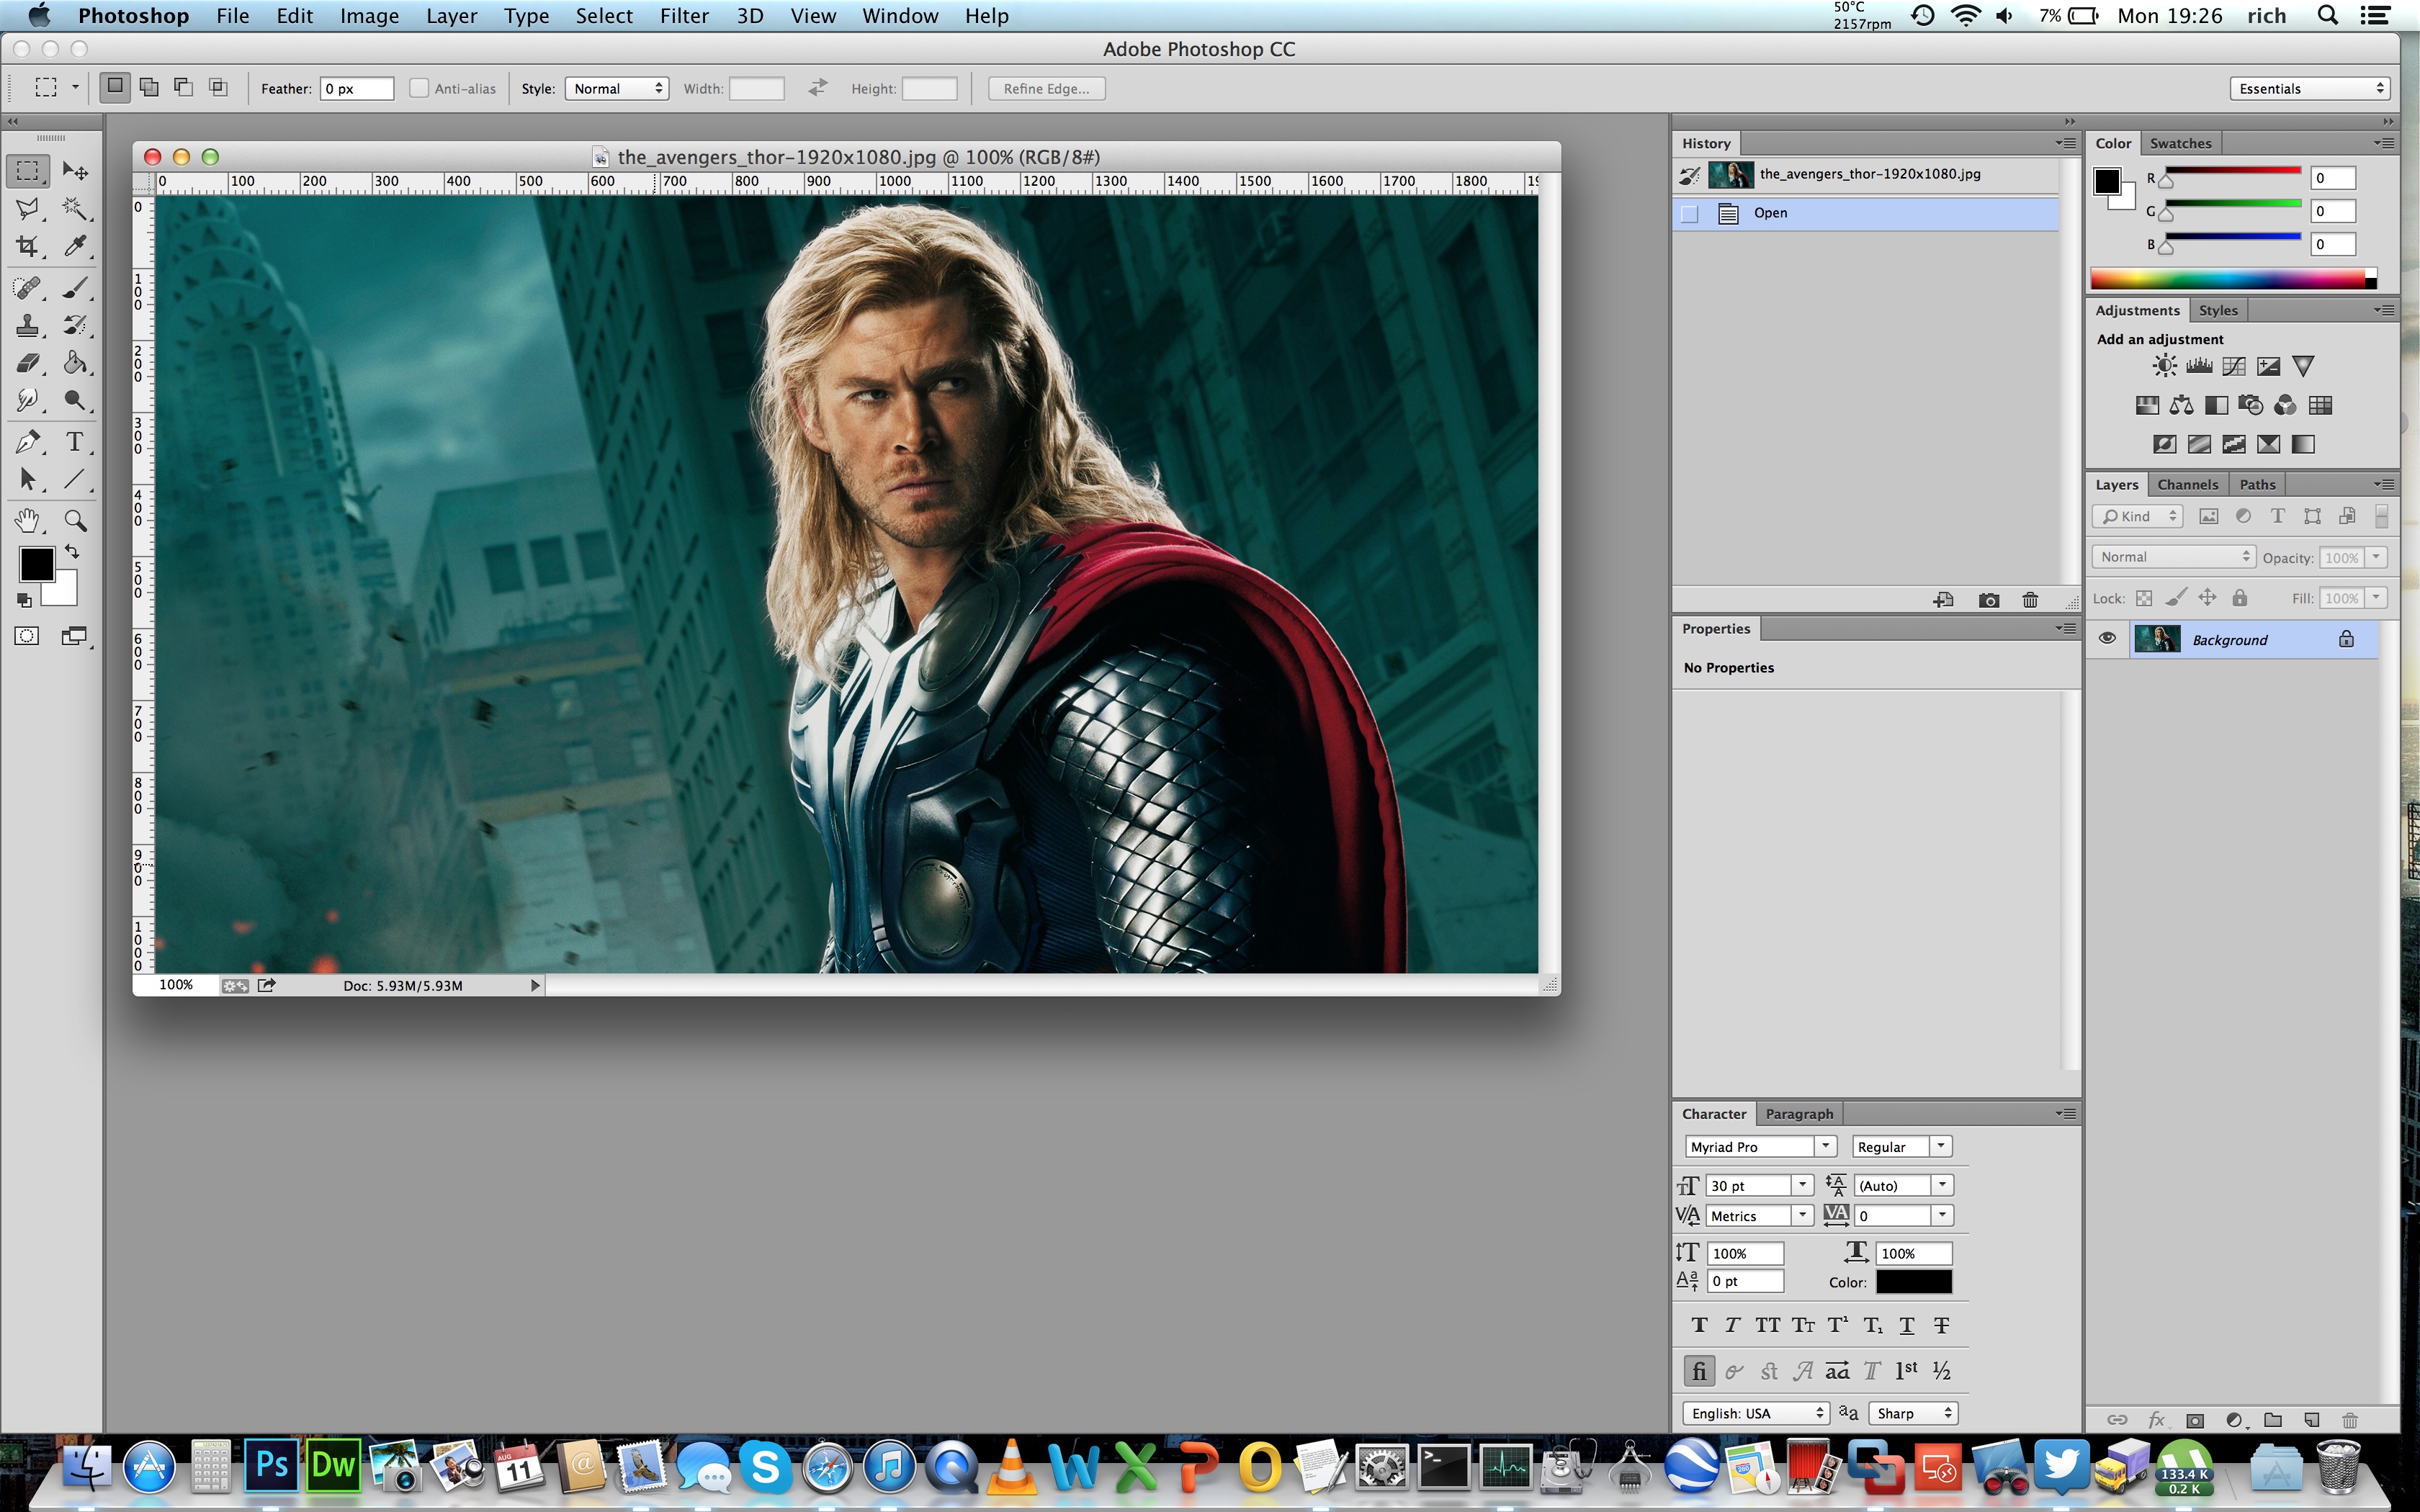
Task: Select the Path Selection tool
Action: (x=27, y=480)
